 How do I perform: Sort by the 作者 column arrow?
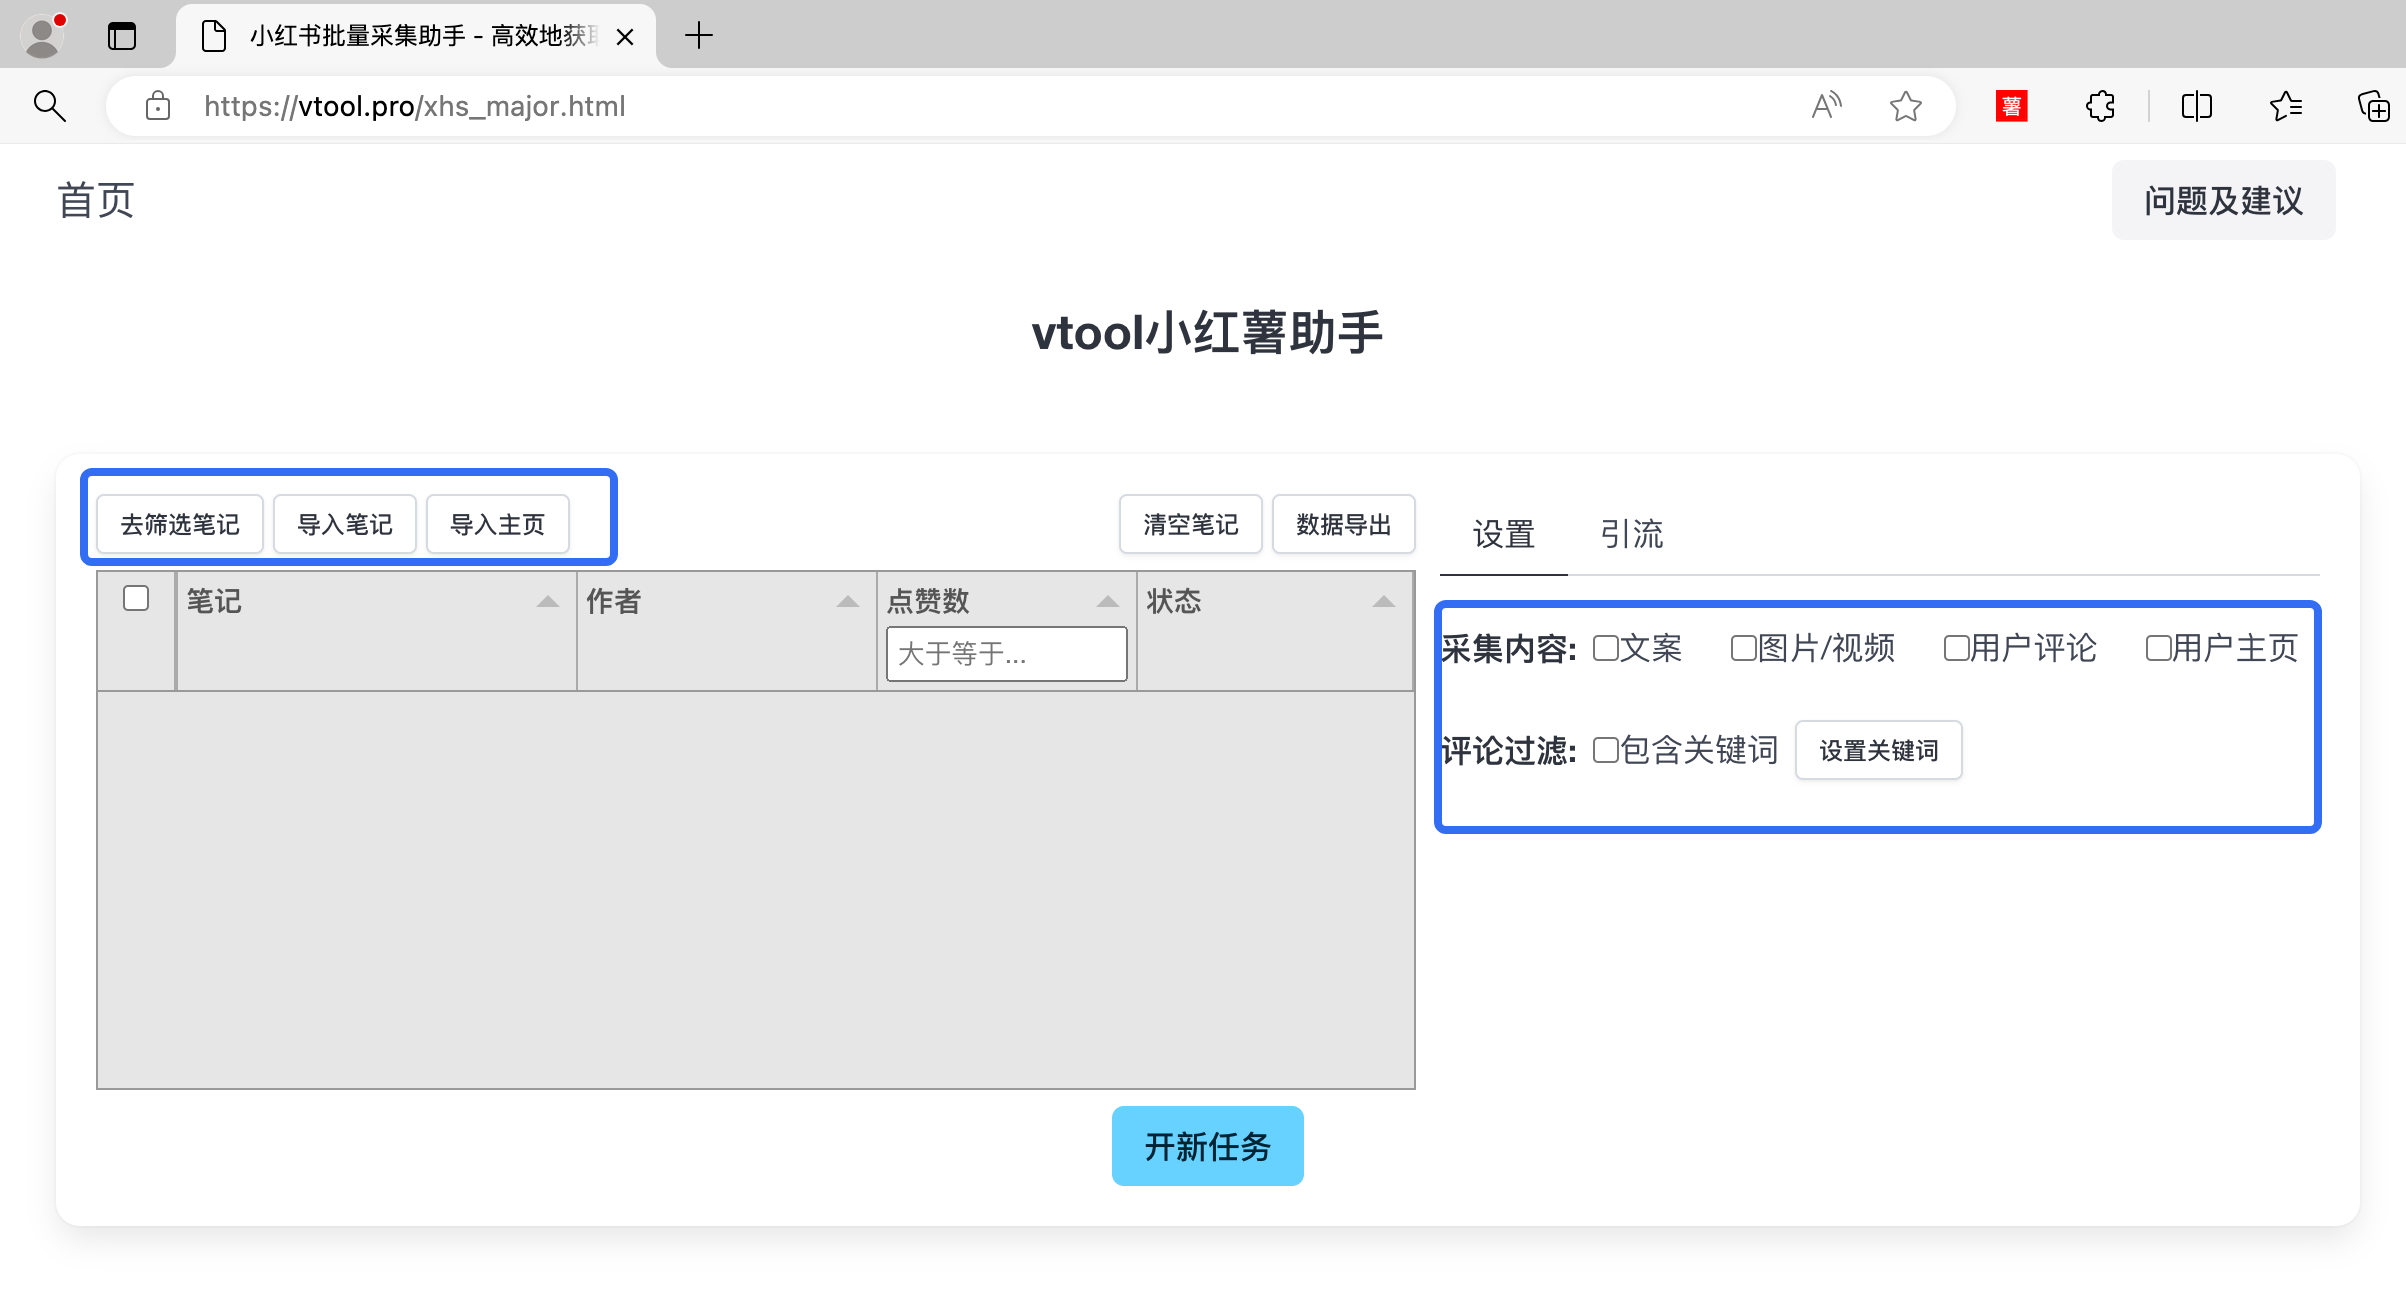[847, 602]
